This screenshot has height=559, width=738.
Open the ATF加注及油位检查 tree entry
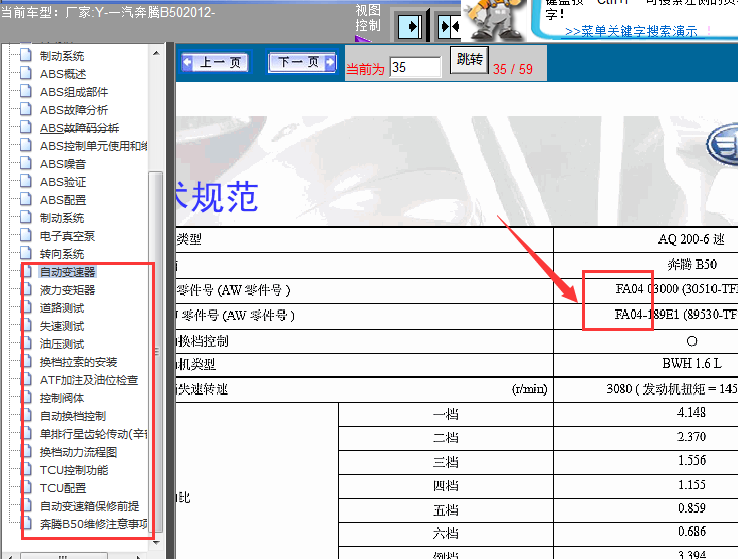tap(89, 380)
